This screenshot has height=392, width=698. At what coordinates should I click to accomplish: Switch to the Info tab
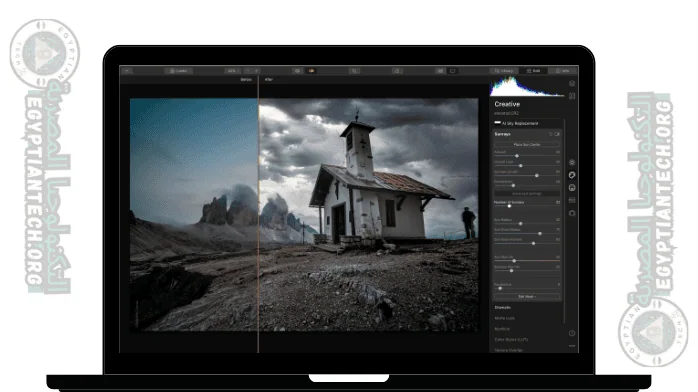(563, 71)
